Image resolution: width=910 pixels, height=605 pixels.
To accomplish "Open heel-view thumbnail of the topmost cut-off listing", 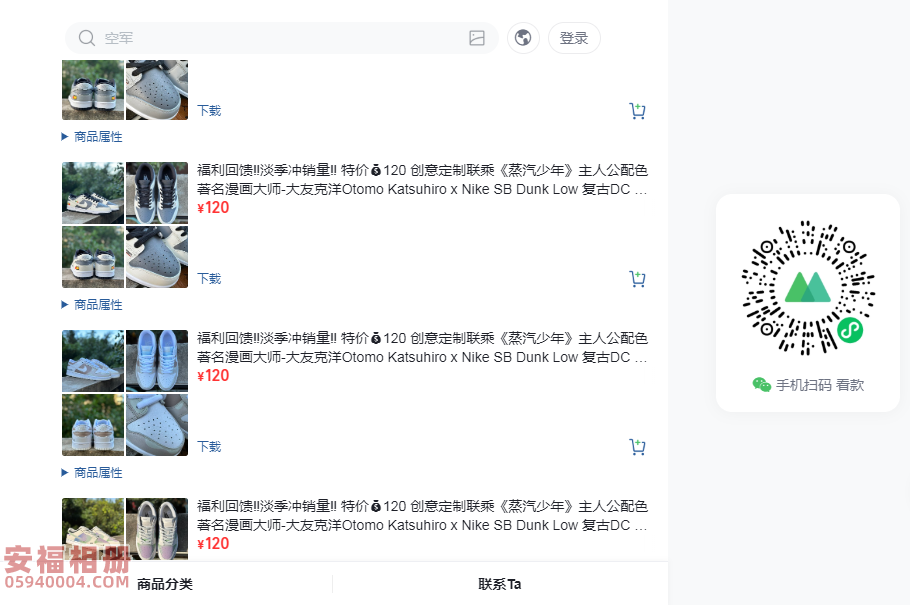I will click(x=93, y=89).
